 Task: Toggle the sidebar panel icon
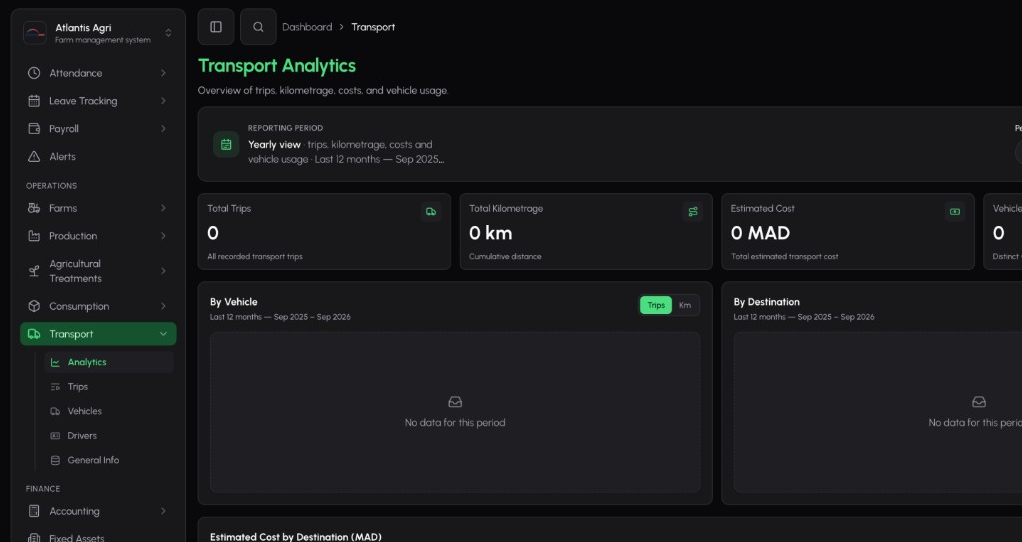pyautogui.click(x=216, y=27)
